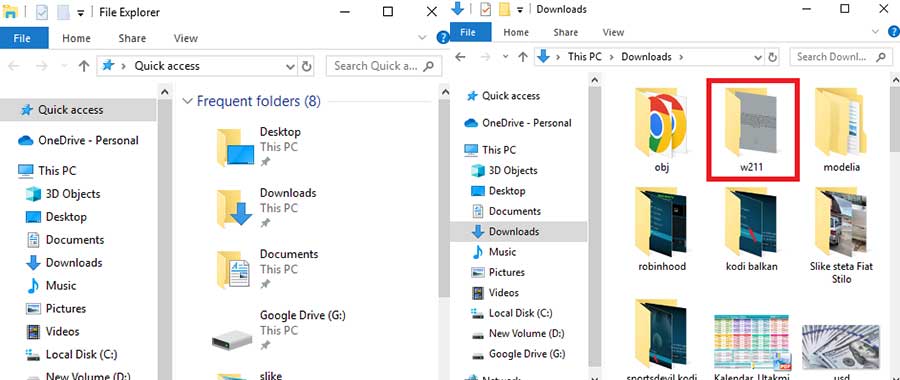The height and width of the screenshot is (380, 900).
Task: Select OneDrive - Personal in File Explorer sidebar
Action: tap(78, 140)
